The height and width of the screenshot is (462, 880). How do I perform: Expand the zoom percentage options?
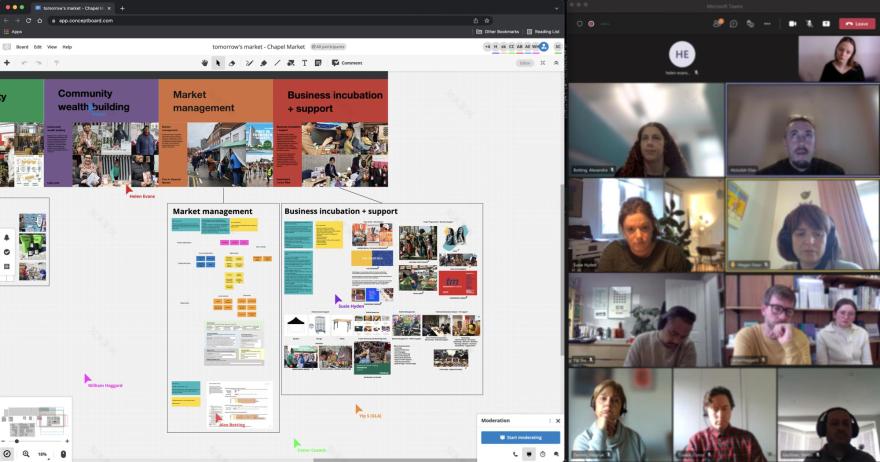43,454
